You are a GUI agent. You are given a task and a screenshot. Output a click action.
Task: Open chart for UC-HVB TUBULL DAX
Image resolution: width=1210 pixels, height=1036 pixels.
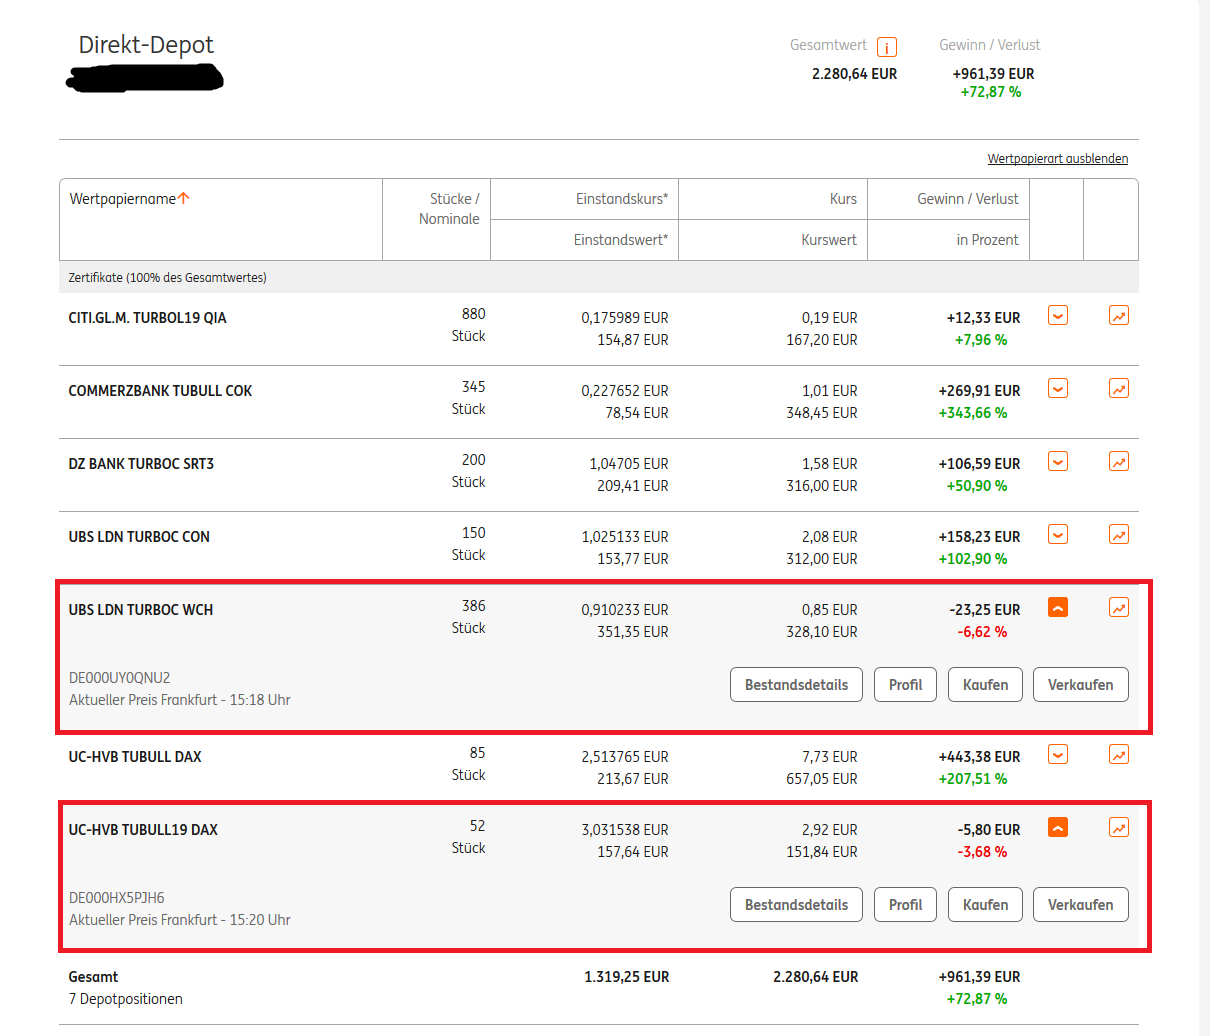click(x=1119, y=755)
